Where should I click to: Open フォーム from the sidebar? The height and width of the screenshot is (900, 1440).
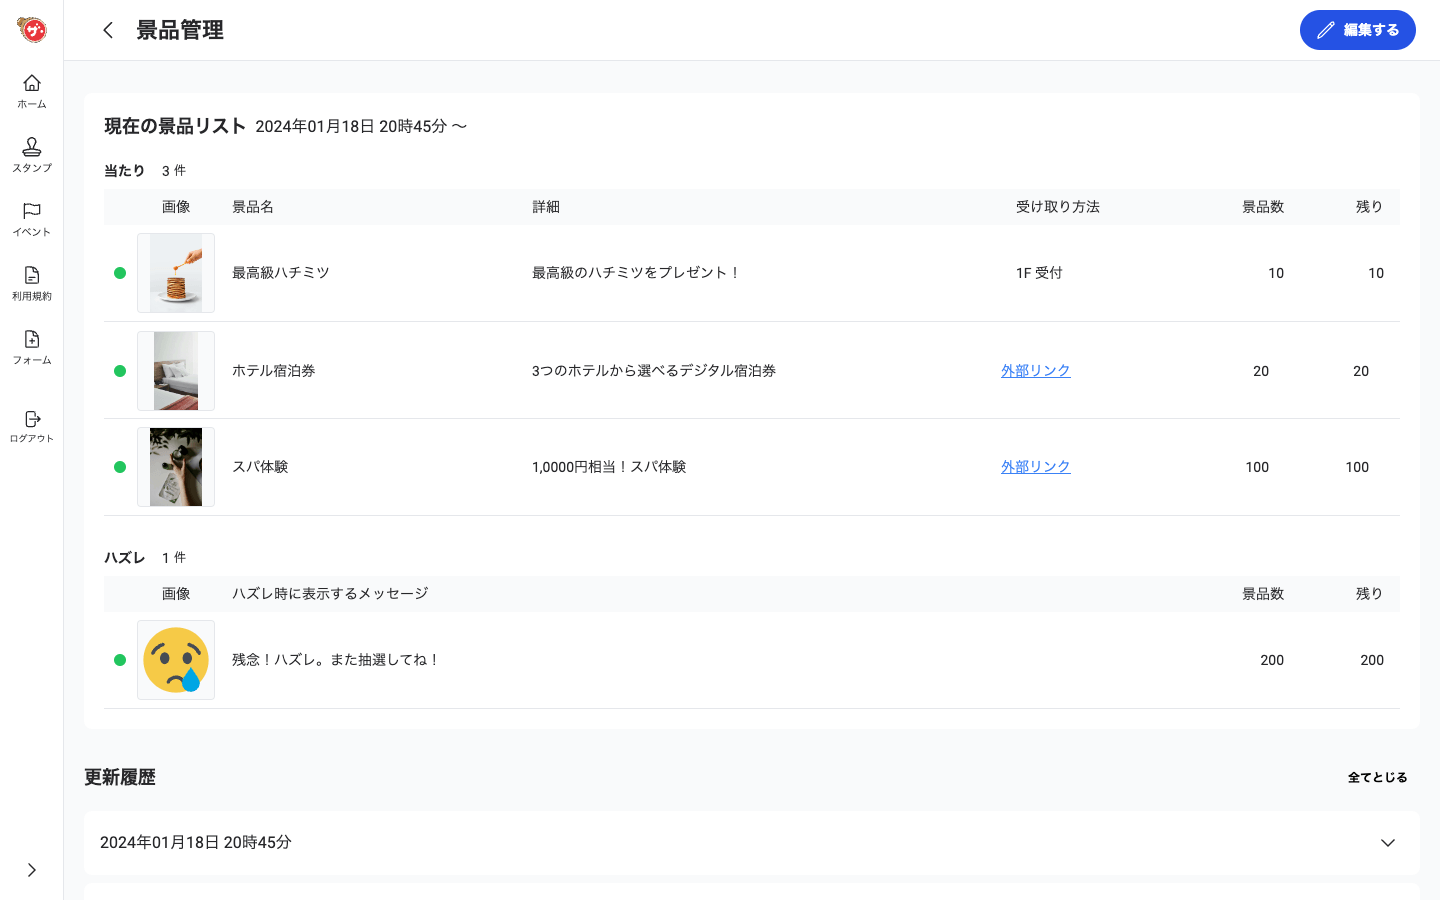31,347
